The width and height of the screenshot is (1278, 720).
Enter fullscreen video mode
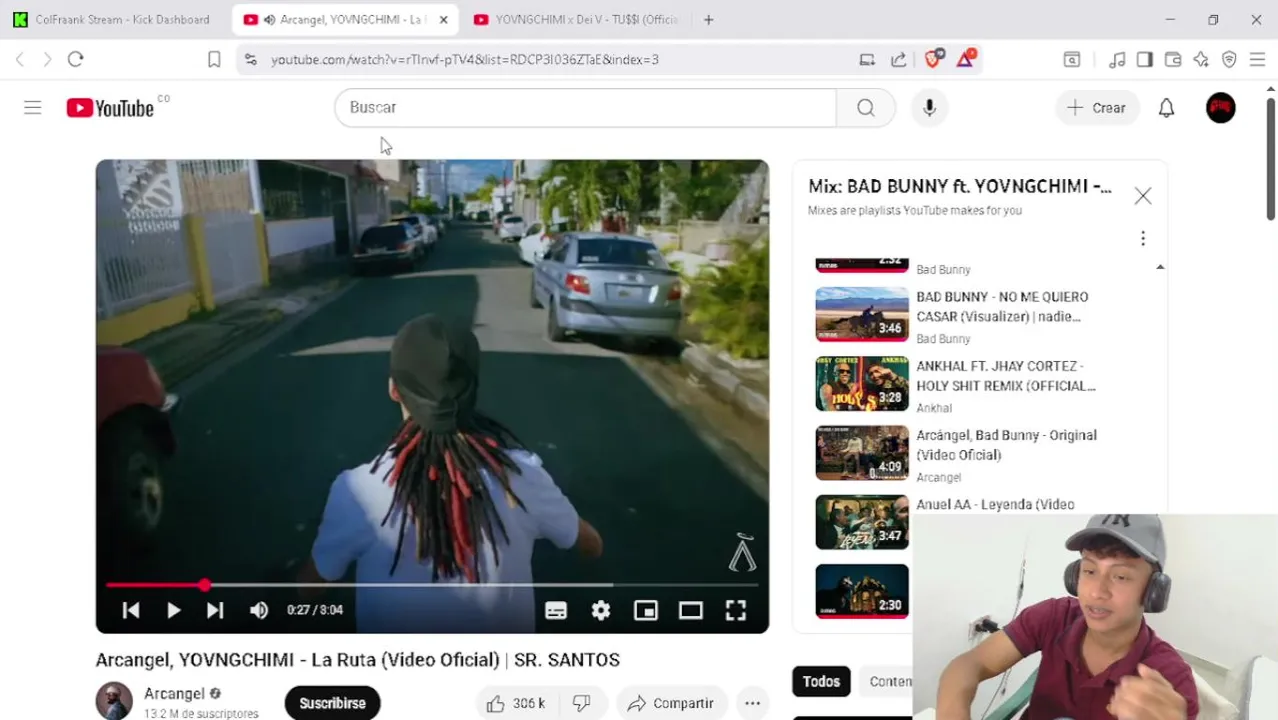pyautogui.click(x=736, y=610)
